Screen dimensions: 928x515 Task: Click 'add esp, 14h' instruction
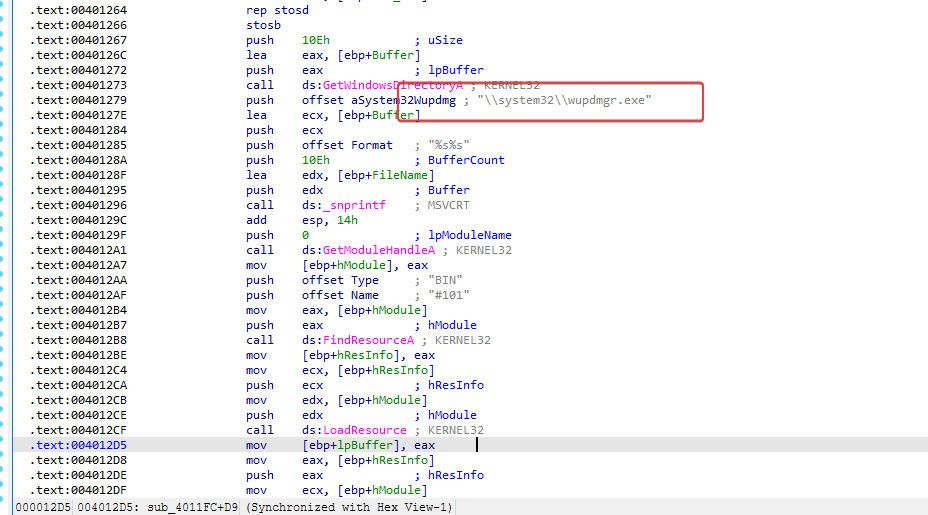(302, 220)
